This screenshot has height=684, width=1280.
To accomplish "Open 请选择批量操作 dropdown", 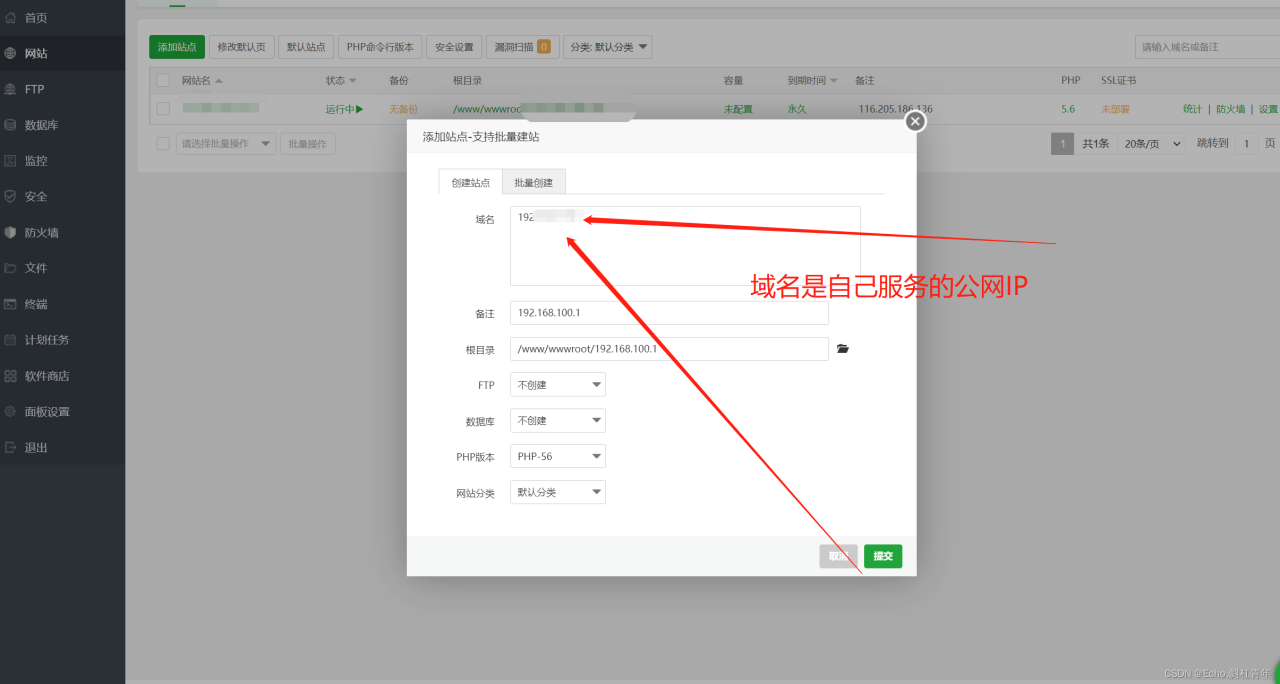I will pyautogui.click(x=226, y=144).
